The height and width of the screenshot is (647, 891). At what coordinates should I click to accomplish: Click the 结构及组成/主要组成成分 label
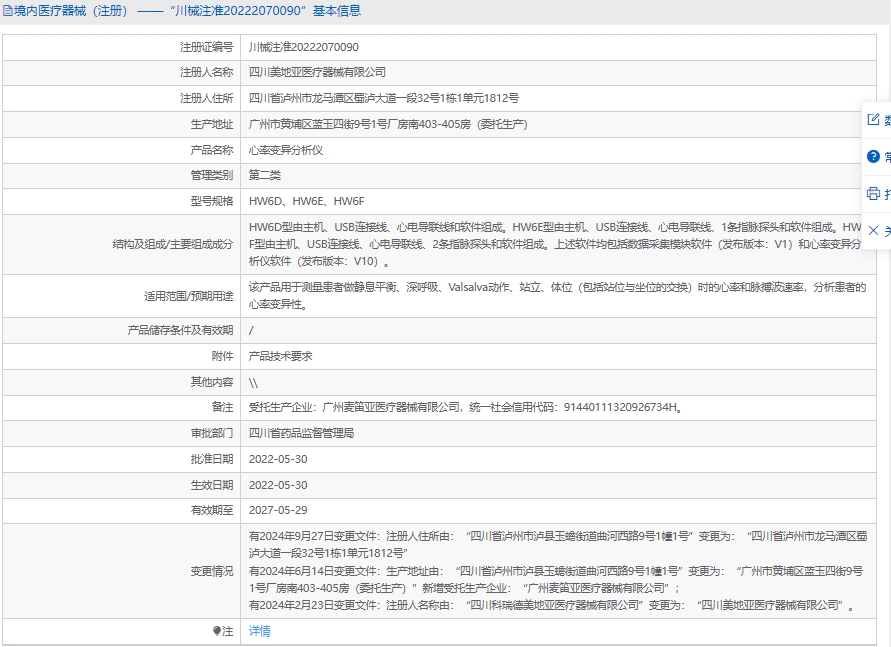173,244
